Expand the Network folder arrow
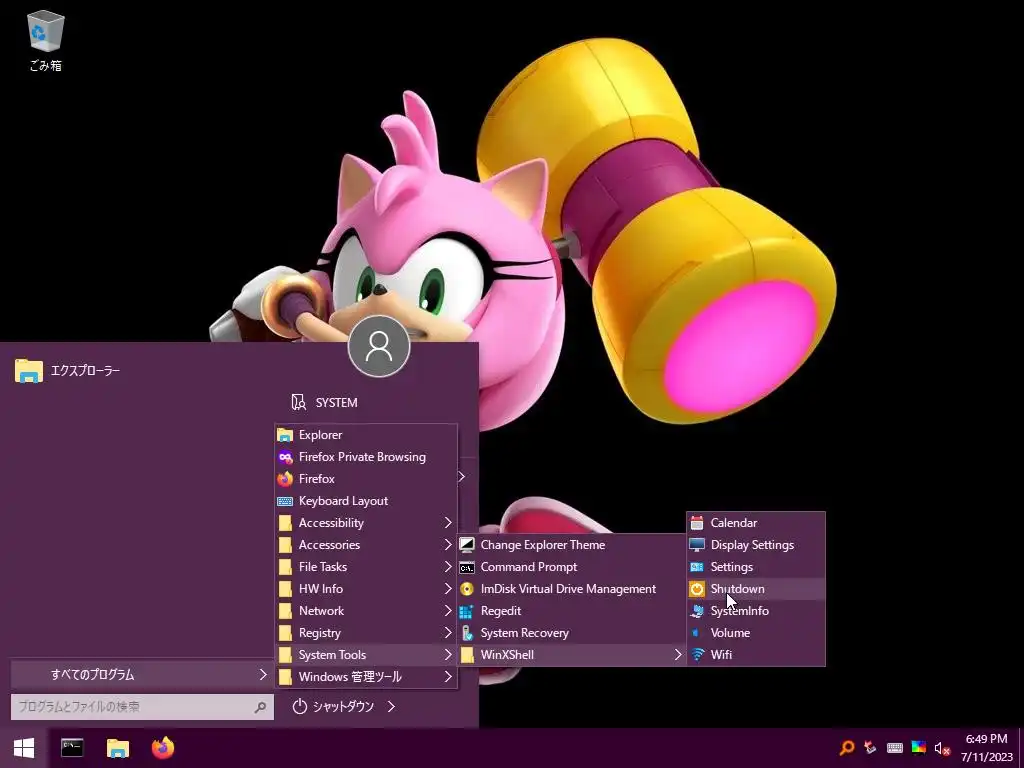Image resolution: width=1024 pixels, height=768 pixels. click(448, 611)
